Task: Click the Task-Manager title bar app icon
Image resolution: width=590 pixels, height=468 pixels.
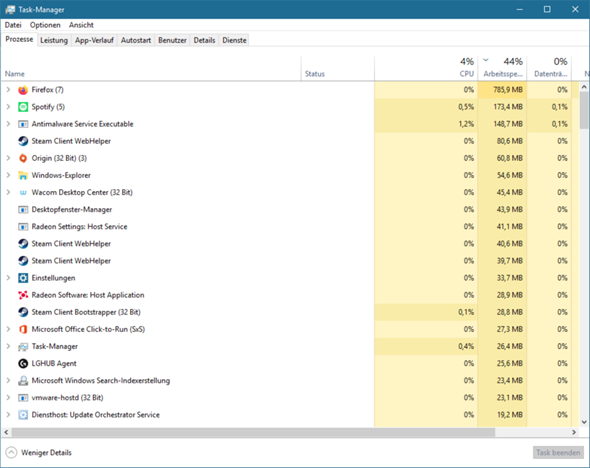Action: (10, 9)
